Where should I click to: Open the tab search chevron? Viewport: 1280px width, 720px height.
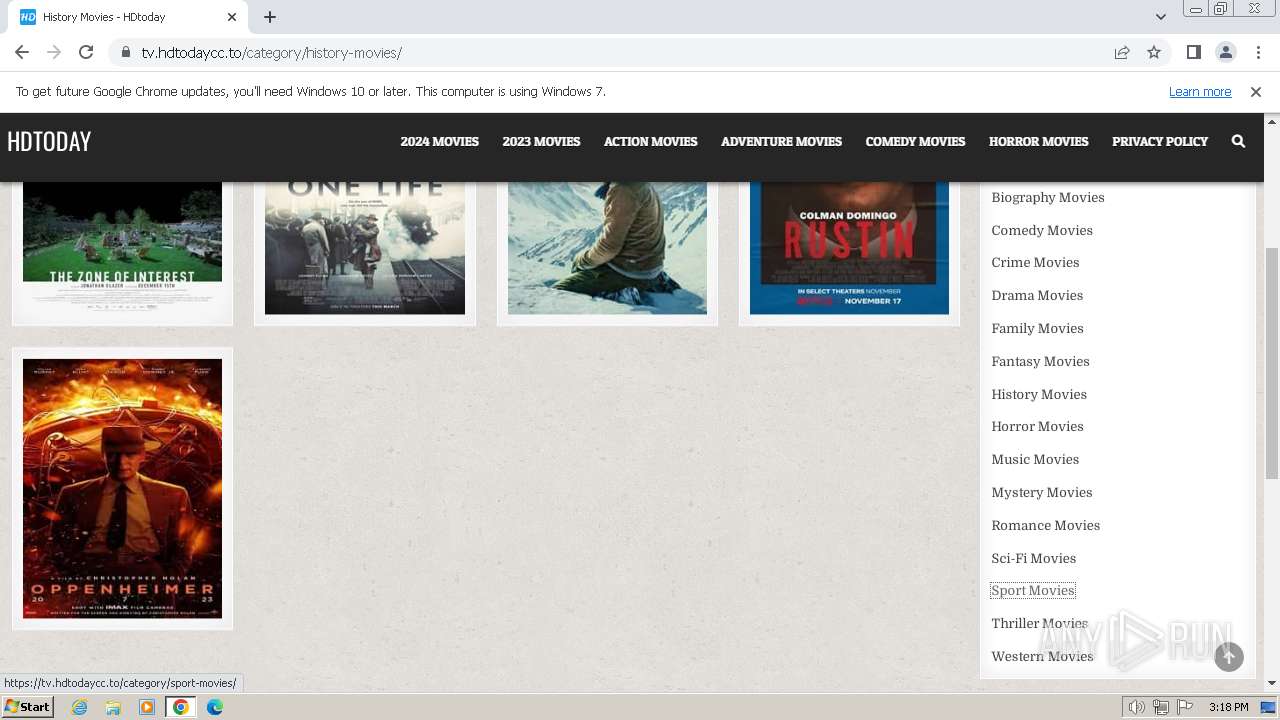[1161, 17]
